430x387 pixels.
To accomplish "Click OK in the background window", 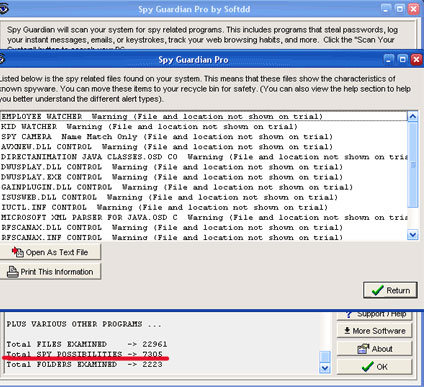I will pyautogui.click(x=374, y=367).
